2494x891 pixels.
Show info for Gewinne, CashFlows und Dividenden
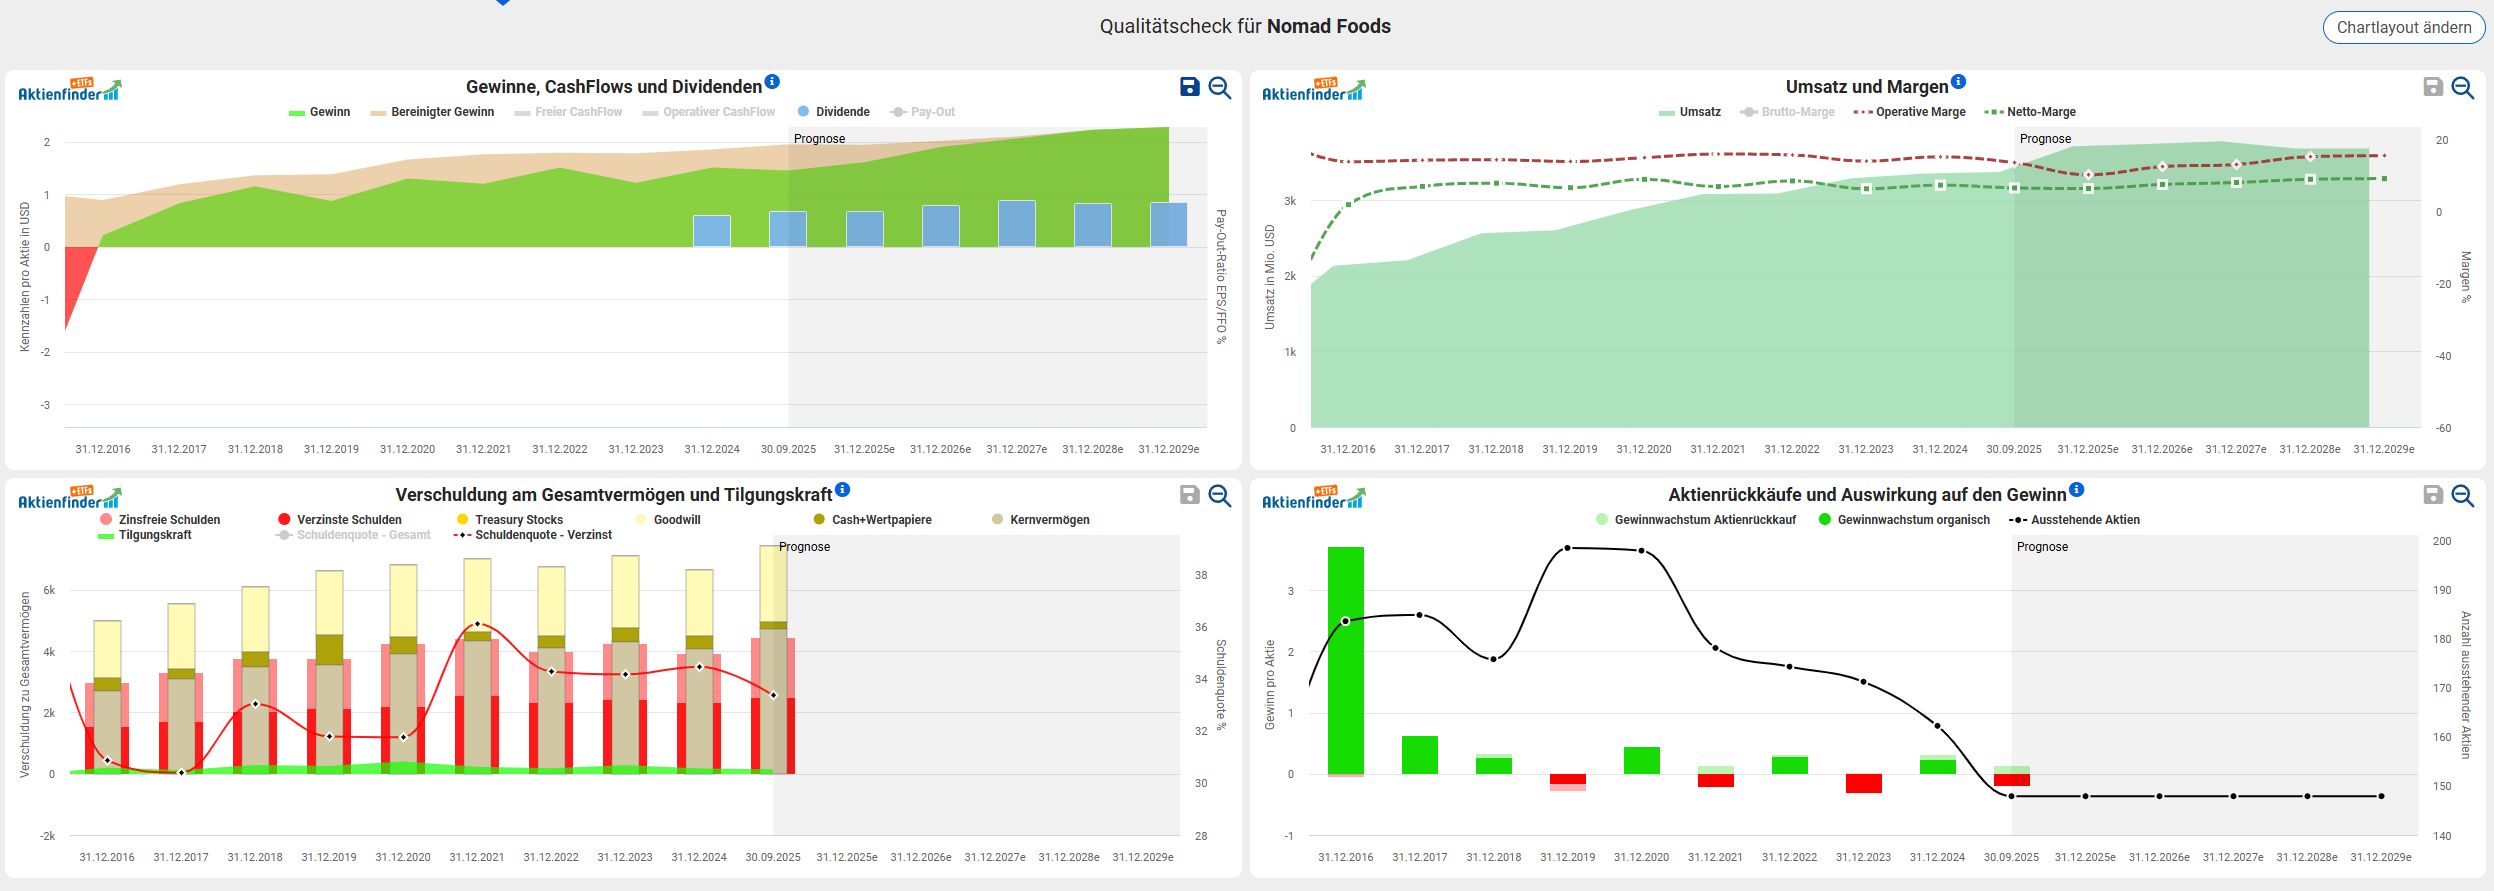(772, 82)
